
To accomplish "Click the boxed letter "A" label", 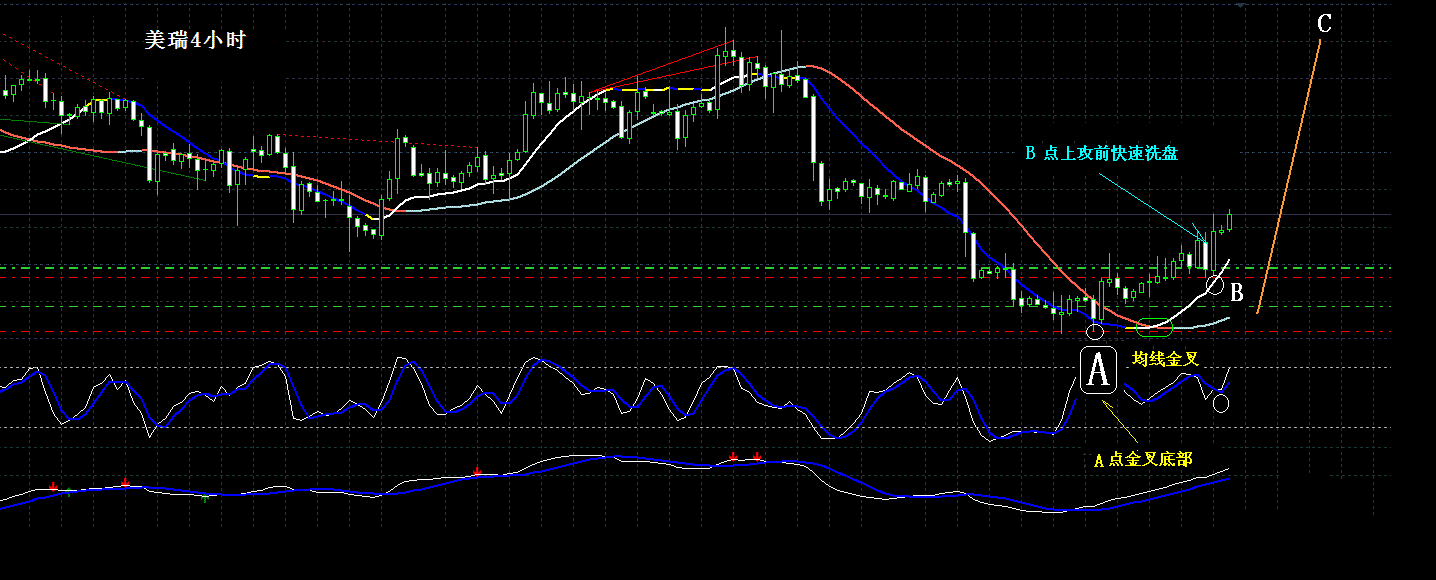I will (x=1099, y=371).
